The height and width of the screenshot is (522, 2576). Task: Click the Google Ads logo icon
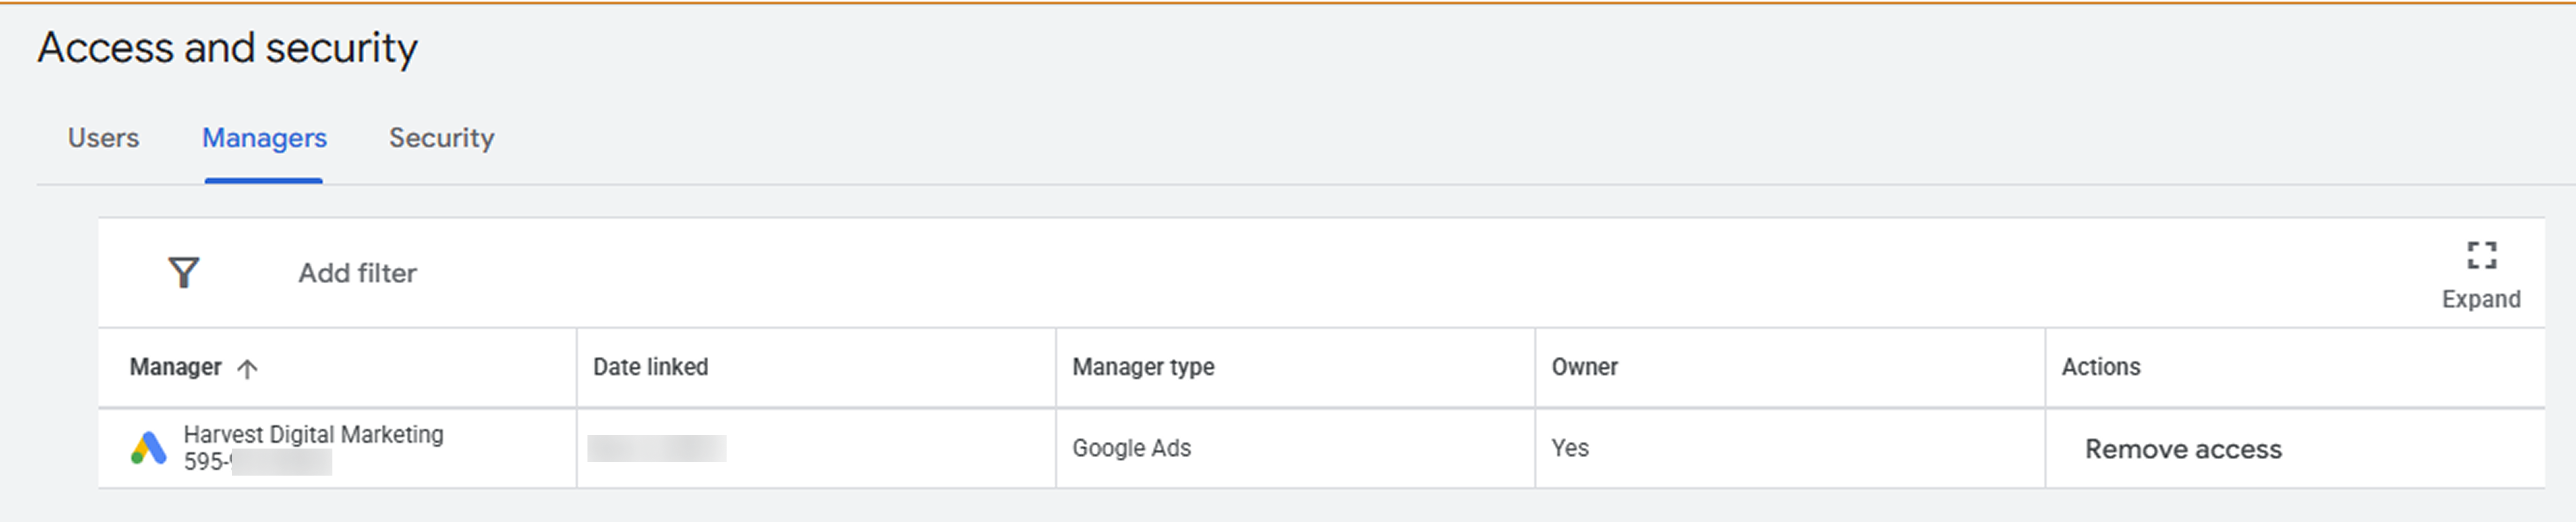[x=149, y=448]
